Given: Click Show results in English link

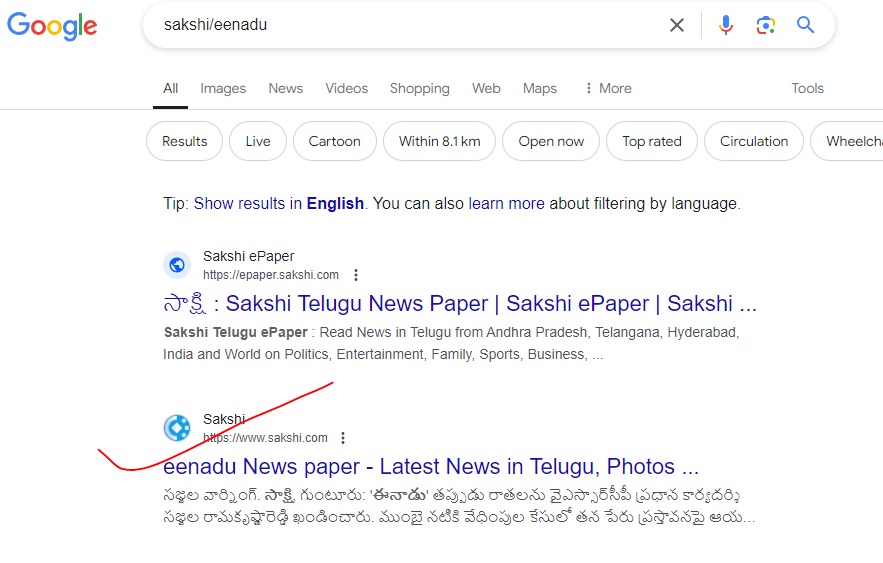Looking at the screenshot, I should click(278, 203).
